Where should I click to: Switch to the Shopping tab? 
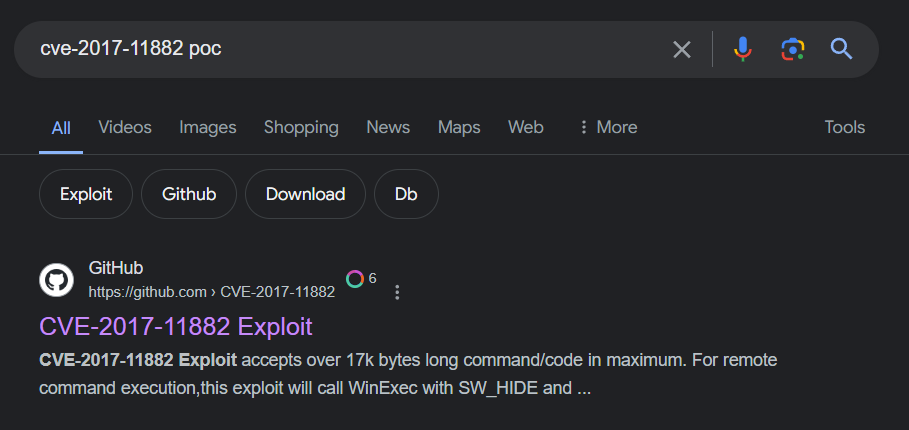(301, 127)
